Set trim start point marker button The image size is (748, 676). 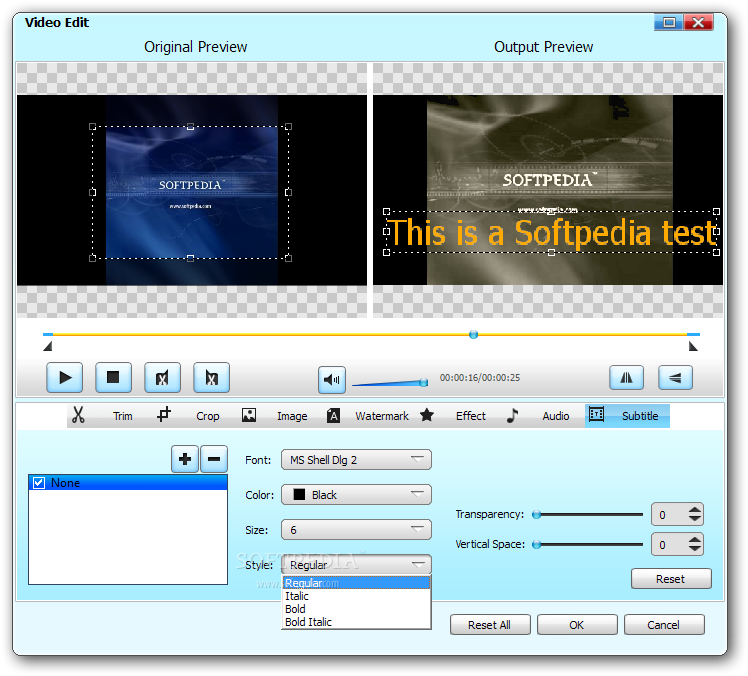(x=162, y=378)
